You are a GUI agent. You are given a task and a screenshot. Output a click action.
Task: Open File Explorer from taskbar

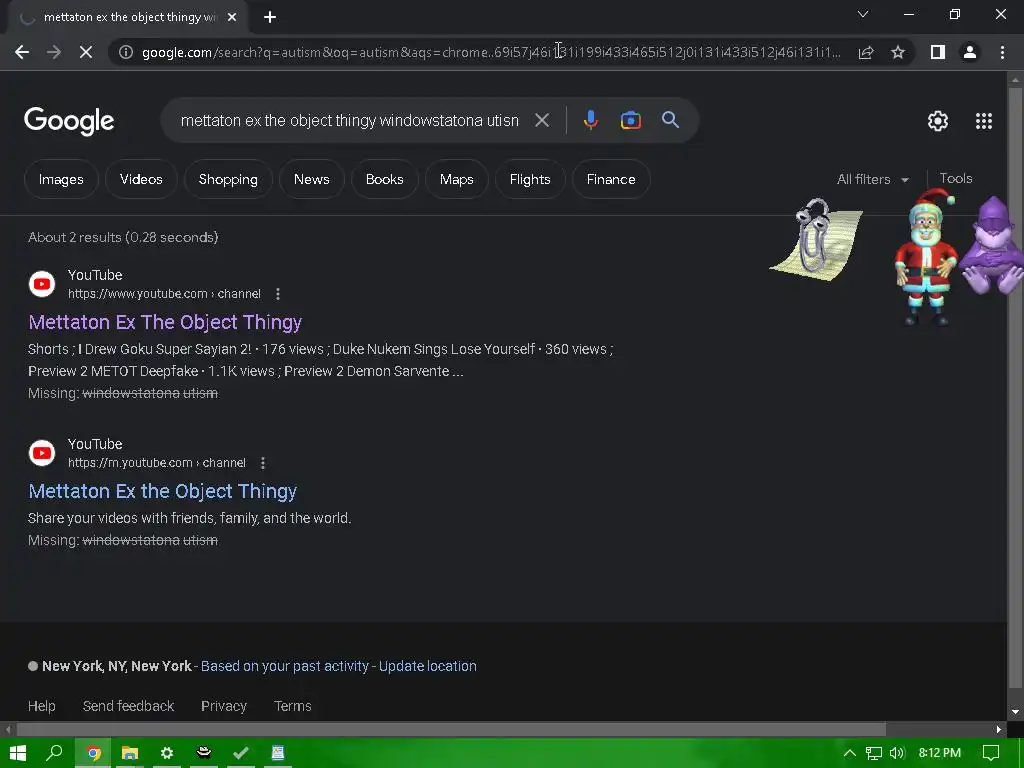pyautogui.click(x=130, y=753)
